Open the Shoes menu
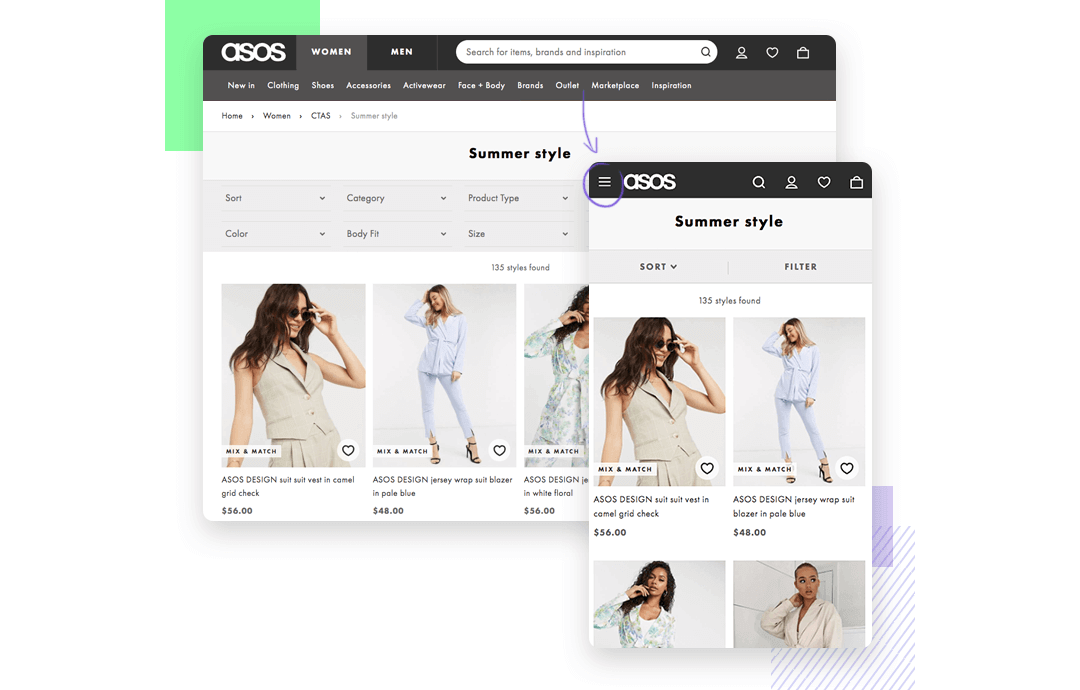Image resolution: width=1080 pixels, height=690 pixels. (322, 85)
